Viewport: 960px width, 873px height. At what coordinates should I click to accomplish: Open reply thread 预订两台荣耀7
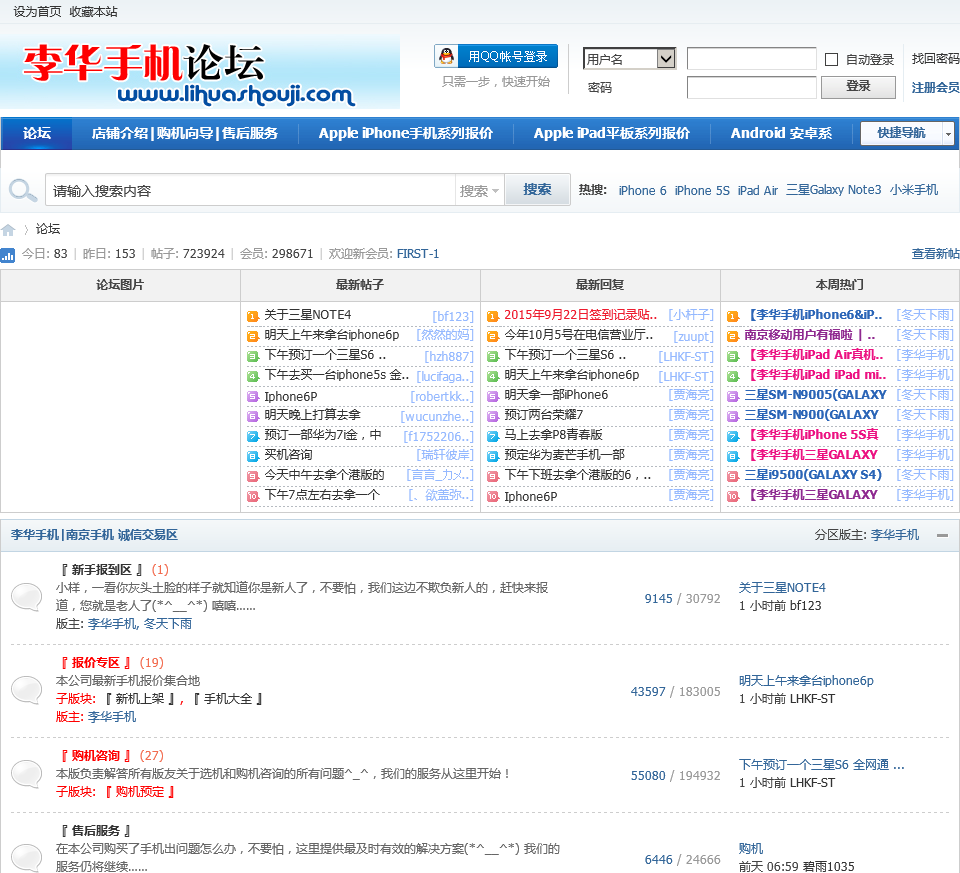[x=543, y=415]
